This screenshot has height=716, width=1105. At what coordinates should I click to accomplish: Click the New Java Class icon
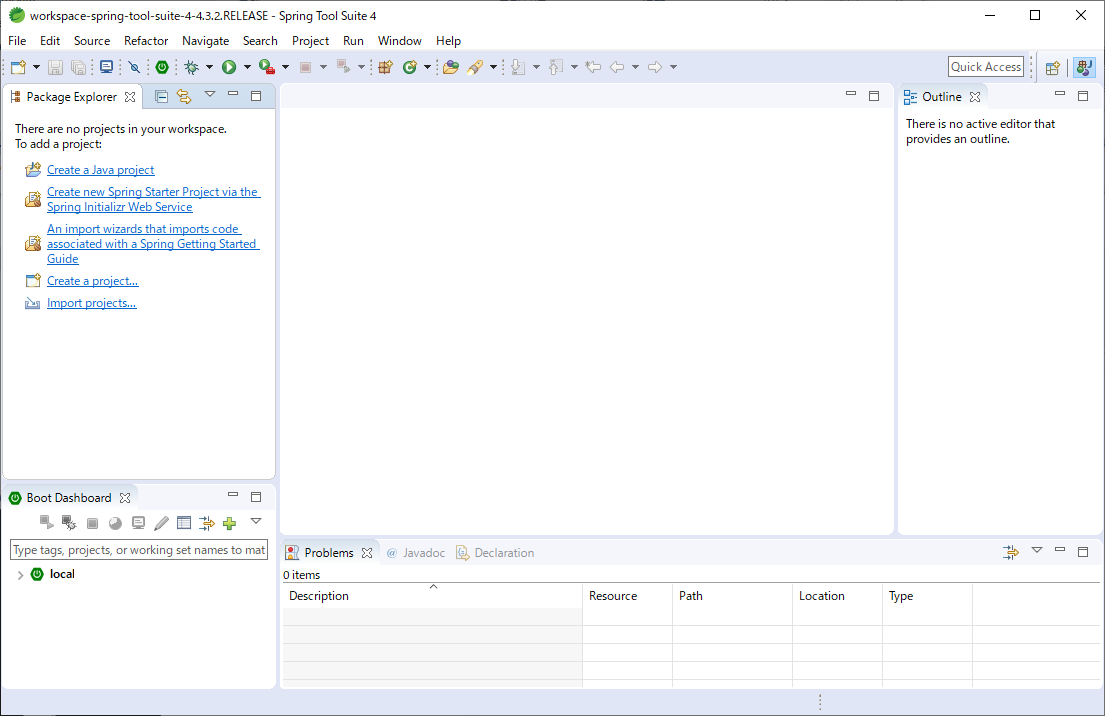[x=409, y=67]
